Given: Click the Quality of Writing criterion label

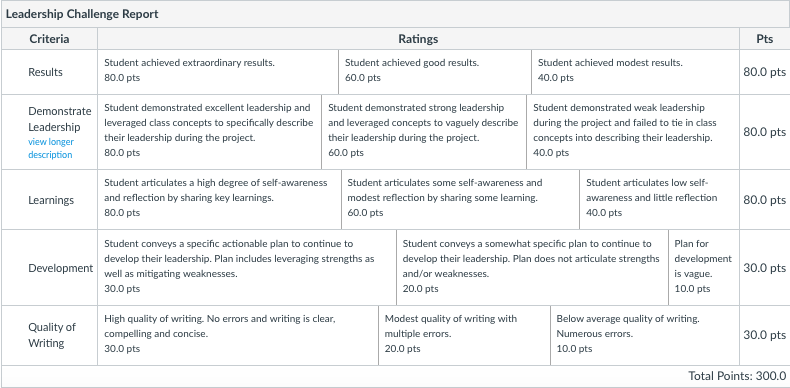Looking at the screenshot, I should click(52, 335).
